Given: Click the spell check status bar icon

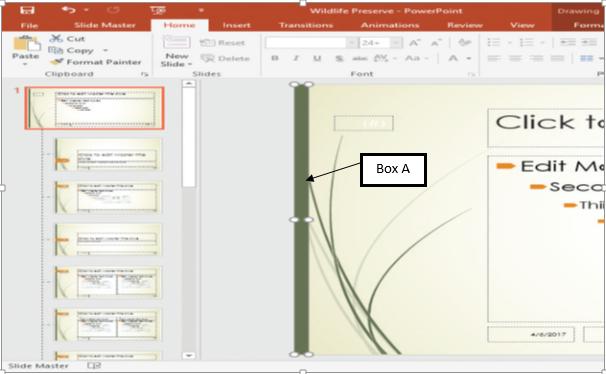Looking at the screenshot, I should point(94,366).
